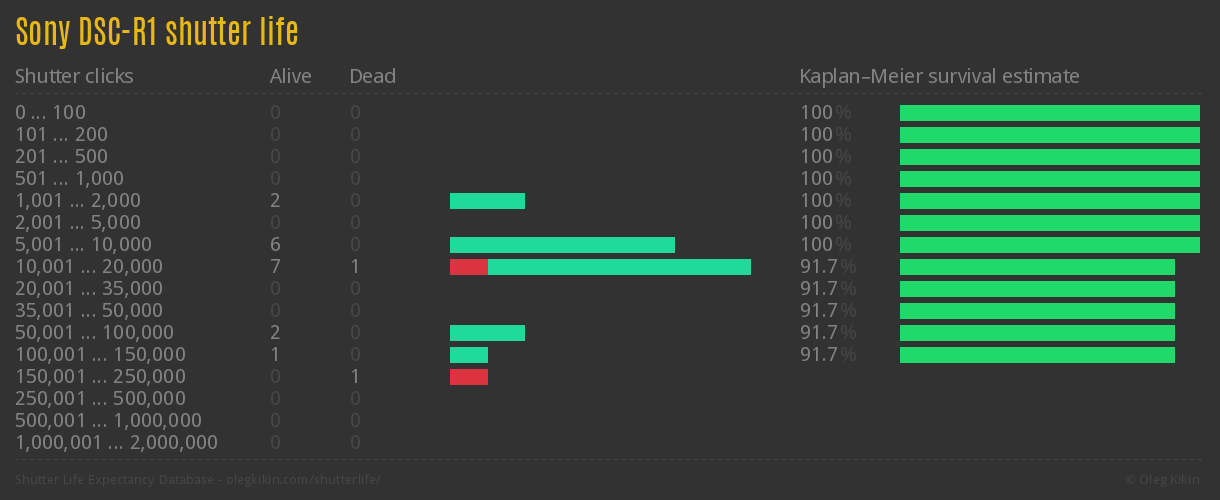Click the alive bar for 50,001 … 100,000
The width and height of the screenshot is (1220, 500).
[x=487, y=333]
